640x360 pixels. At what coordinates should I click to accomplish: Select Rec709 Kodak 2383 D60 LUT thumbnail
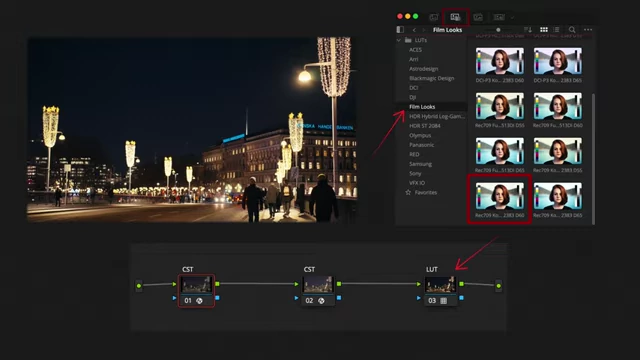click(500, 196)
